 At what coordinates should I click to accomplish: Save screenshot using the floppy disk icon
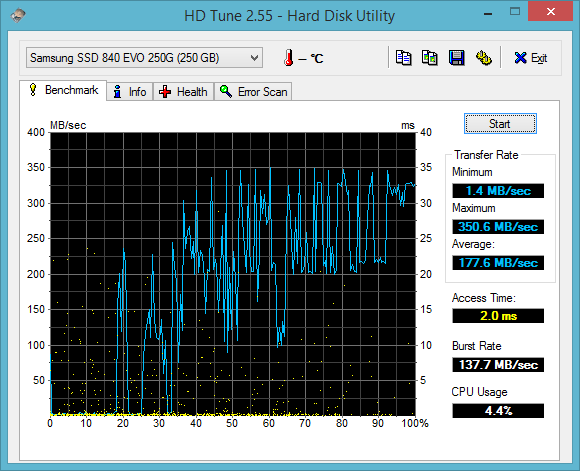coord(456,58)
